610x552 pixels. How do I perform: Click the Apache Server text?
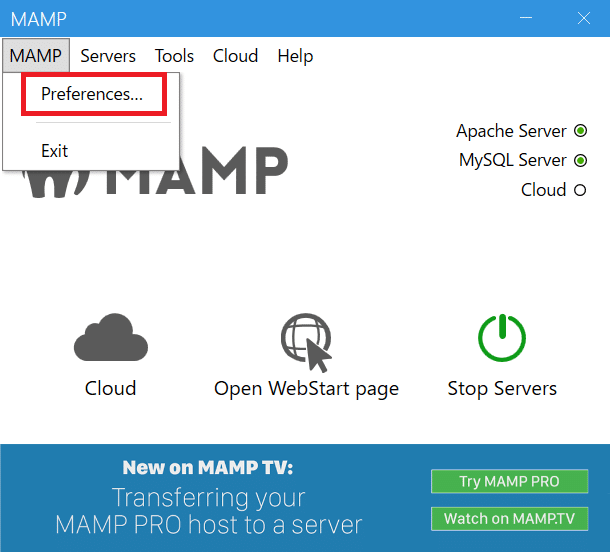(511, 131)
